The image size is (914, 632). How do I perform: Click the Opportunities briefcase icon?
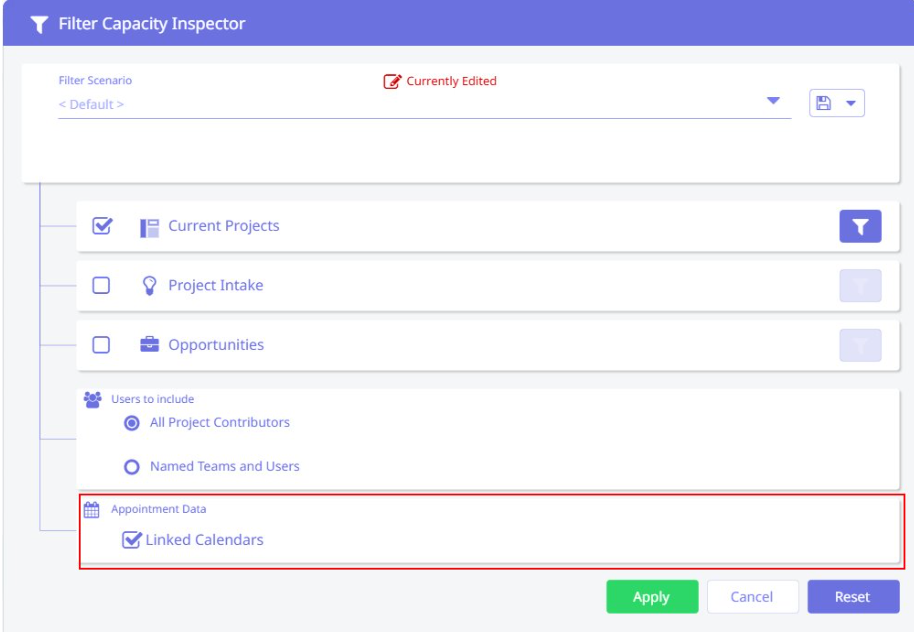(150, 345)
